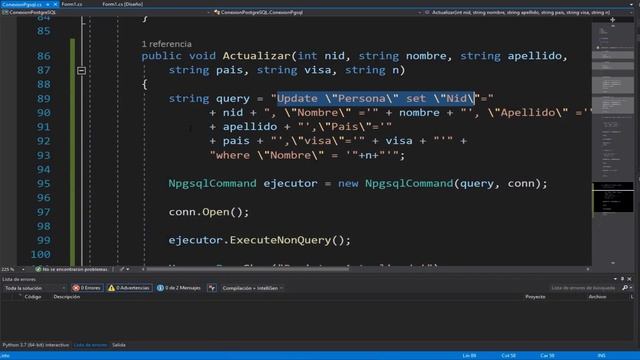Open the Actualizar member dropdown
The height and width of the screenshot is (360, 640).
pos(529,12)
